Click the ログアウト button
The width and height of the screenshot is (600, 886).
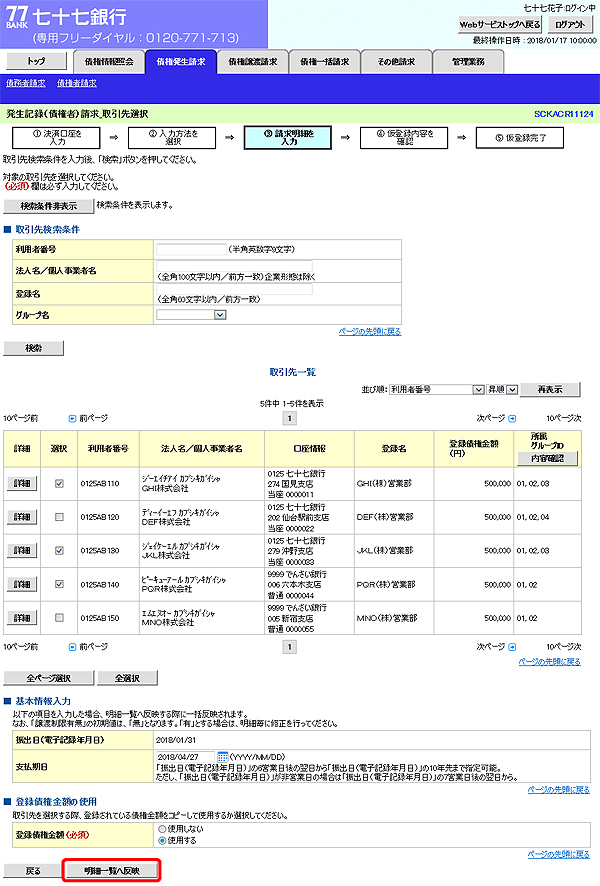tap(570, 24)
